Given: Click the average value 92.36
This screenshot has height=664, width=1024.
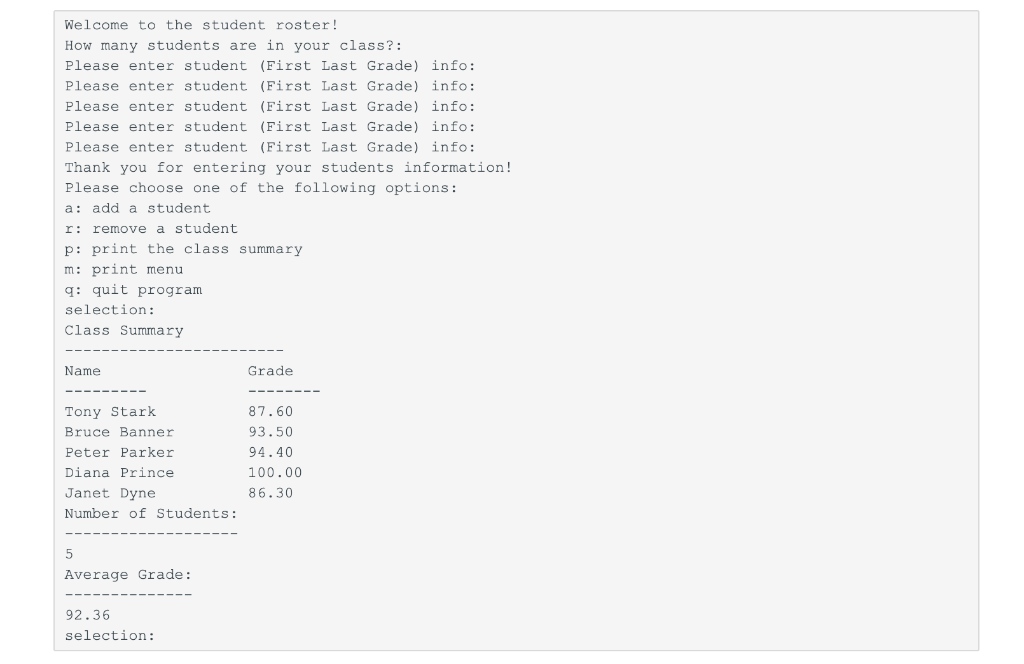Looking at the screenshot, I should coord(88,616).
